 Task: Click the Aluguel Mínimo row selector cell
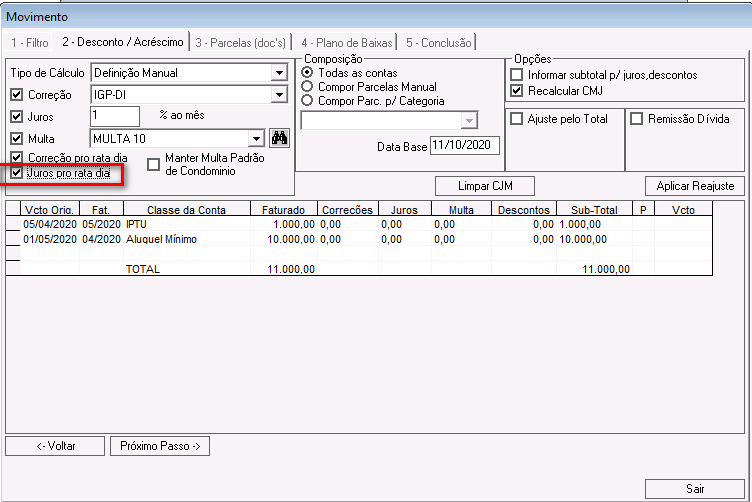(13, 239)
